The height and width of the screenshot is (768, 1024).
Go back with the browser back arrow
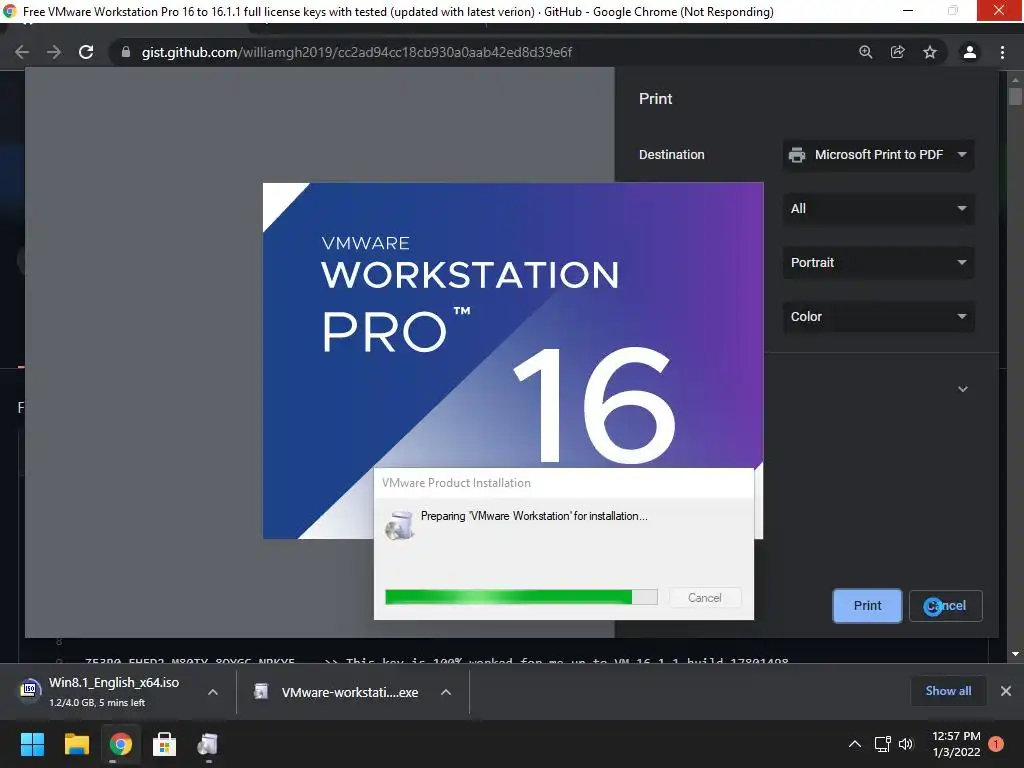tap(22, 52)
